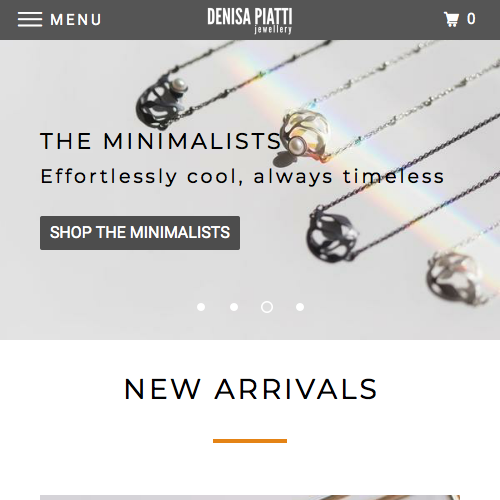
Task: Go home via Denisa Piatti logo
Action: [x=250, y=21]
